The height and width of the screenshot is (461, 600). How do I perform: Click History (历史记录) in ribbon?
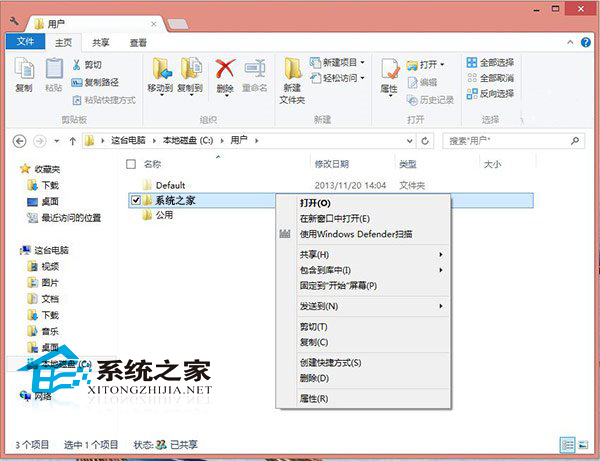430,100
